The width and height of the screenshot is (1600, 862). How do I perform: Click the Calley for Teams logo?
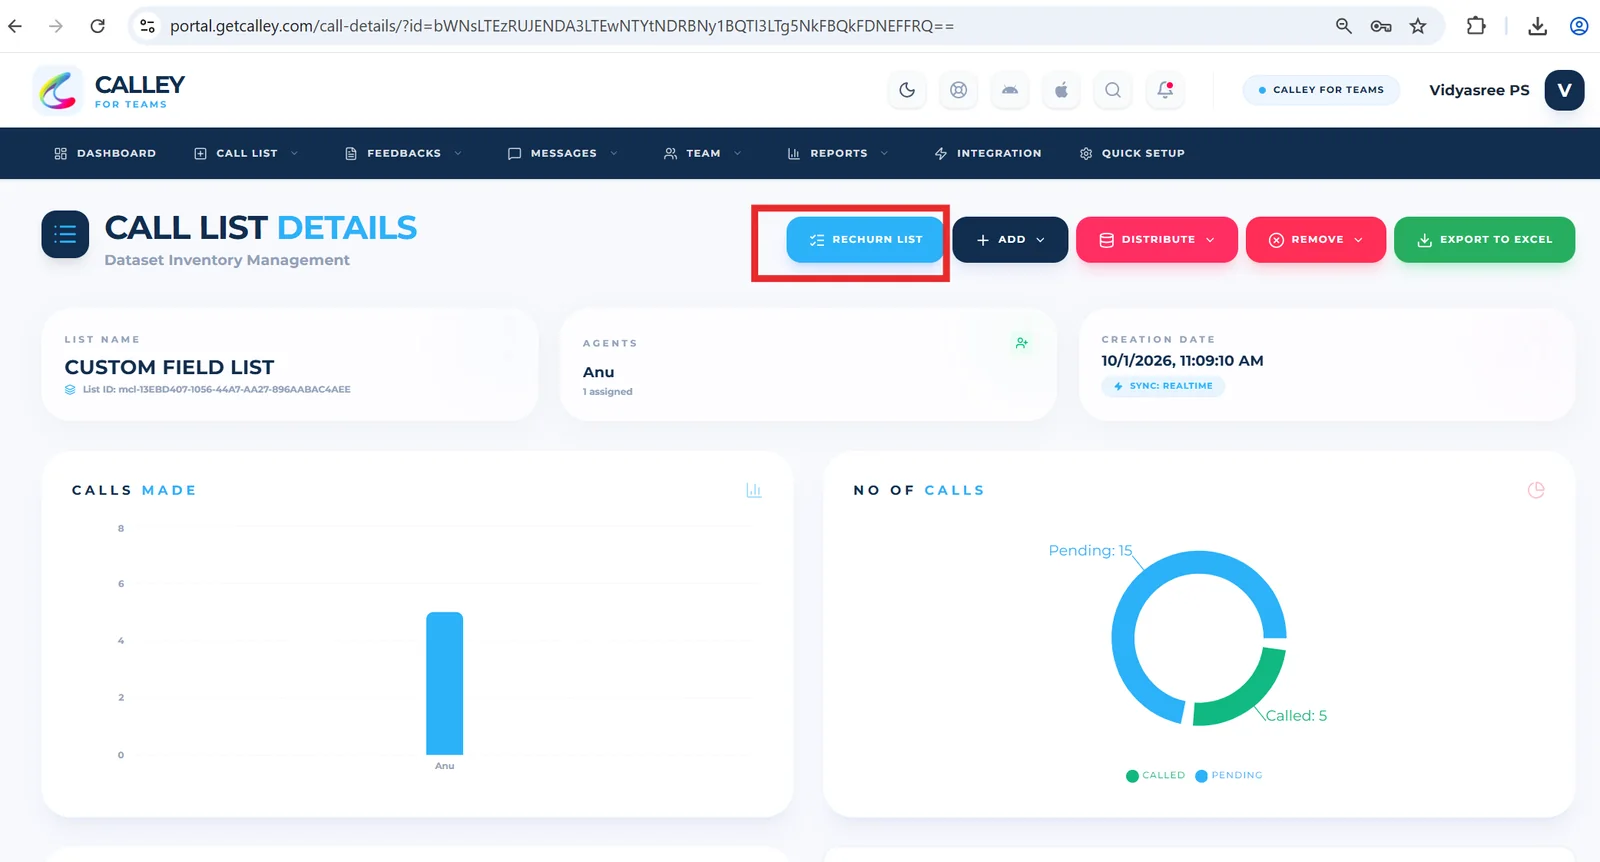(110, 90)
